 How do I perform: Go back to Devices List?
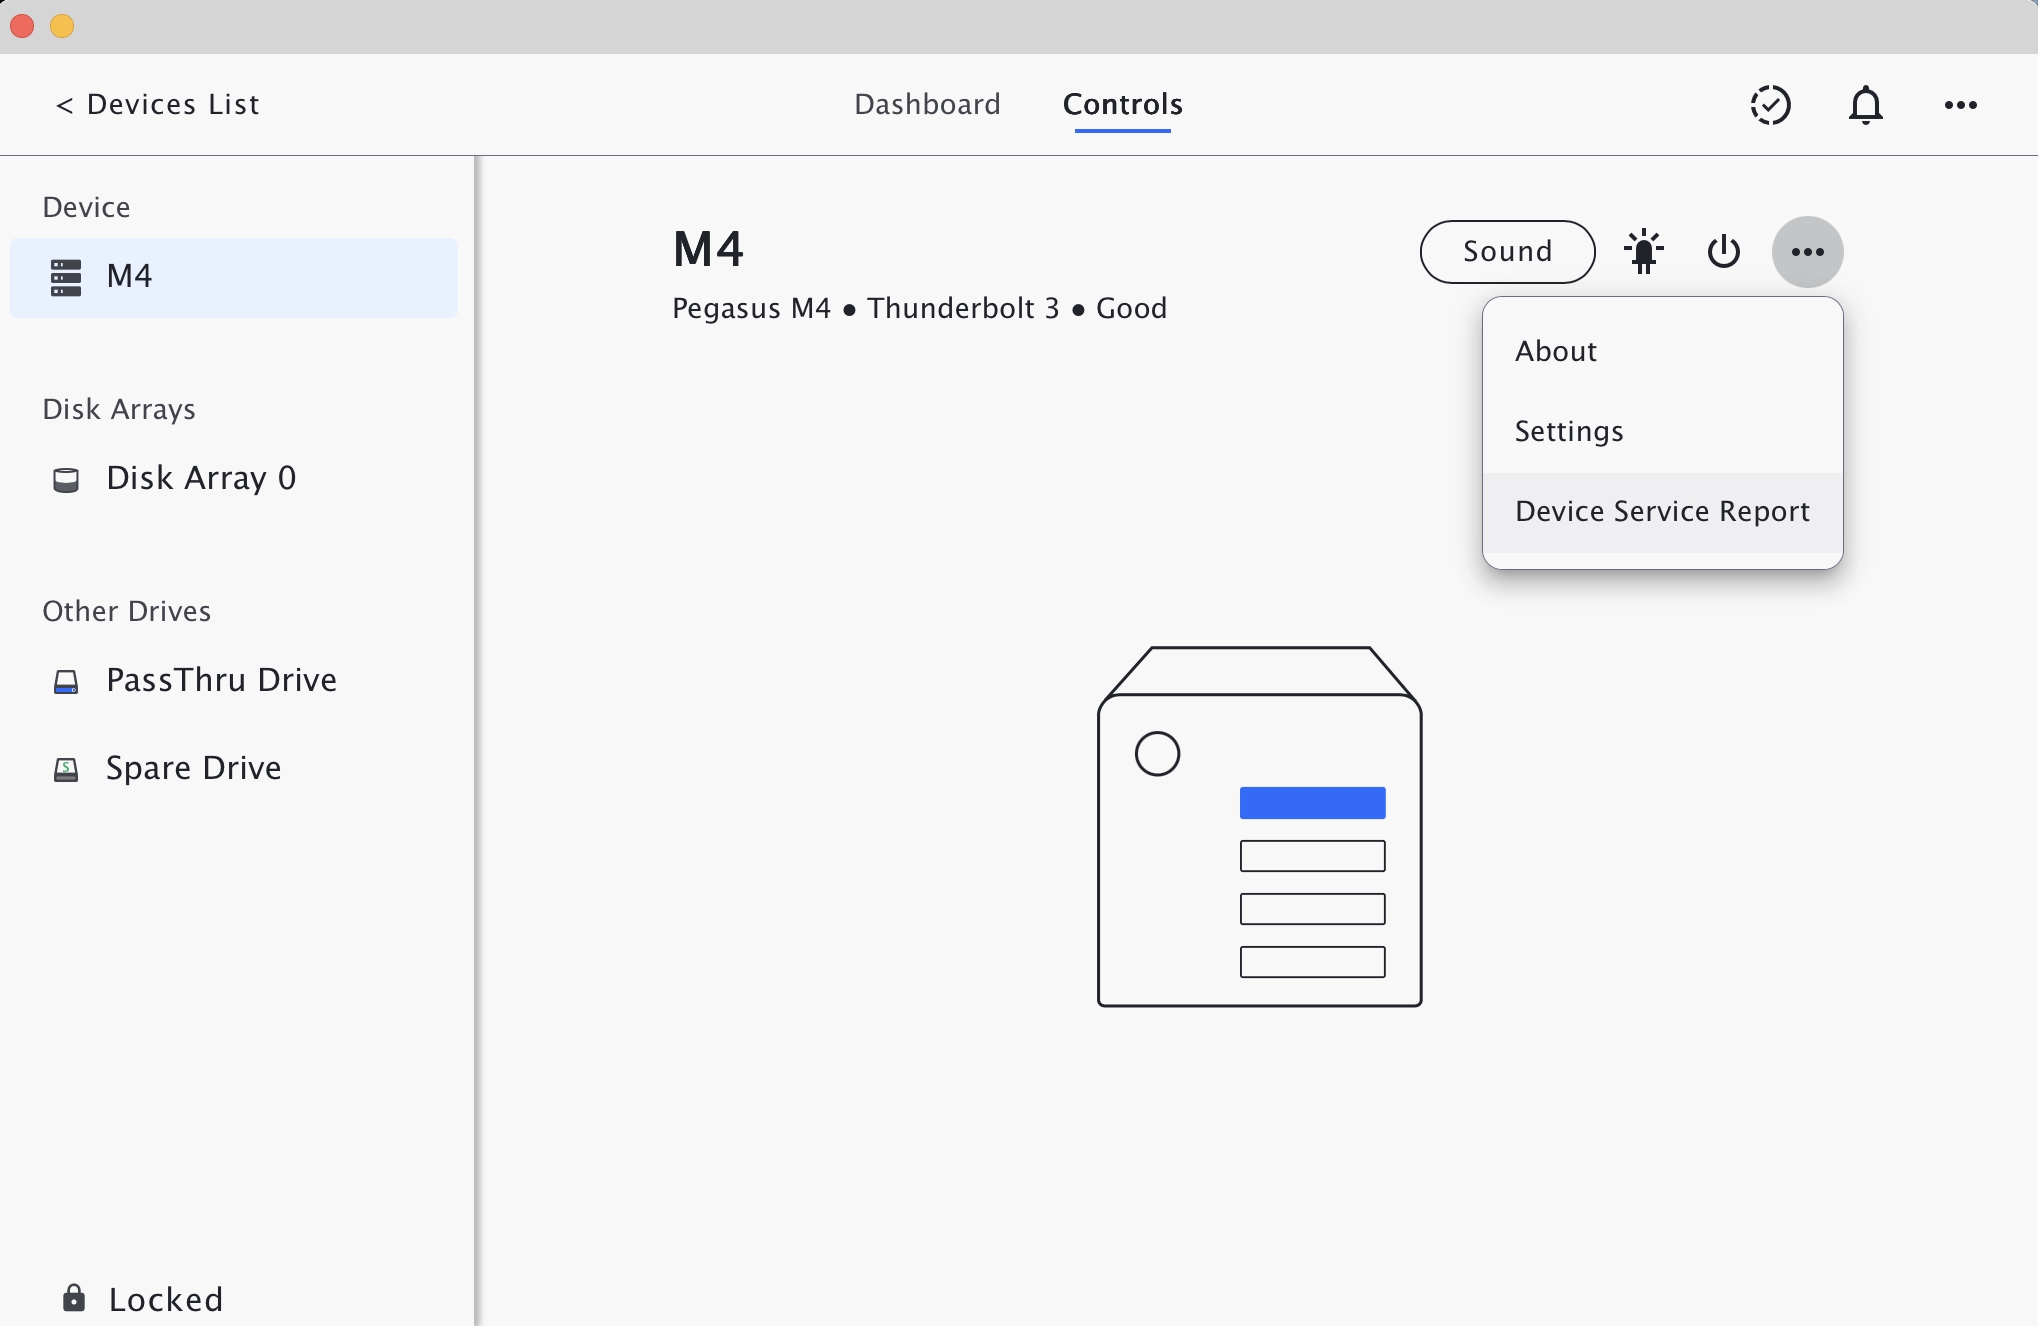pyautogui.click(x=158, y=105)
